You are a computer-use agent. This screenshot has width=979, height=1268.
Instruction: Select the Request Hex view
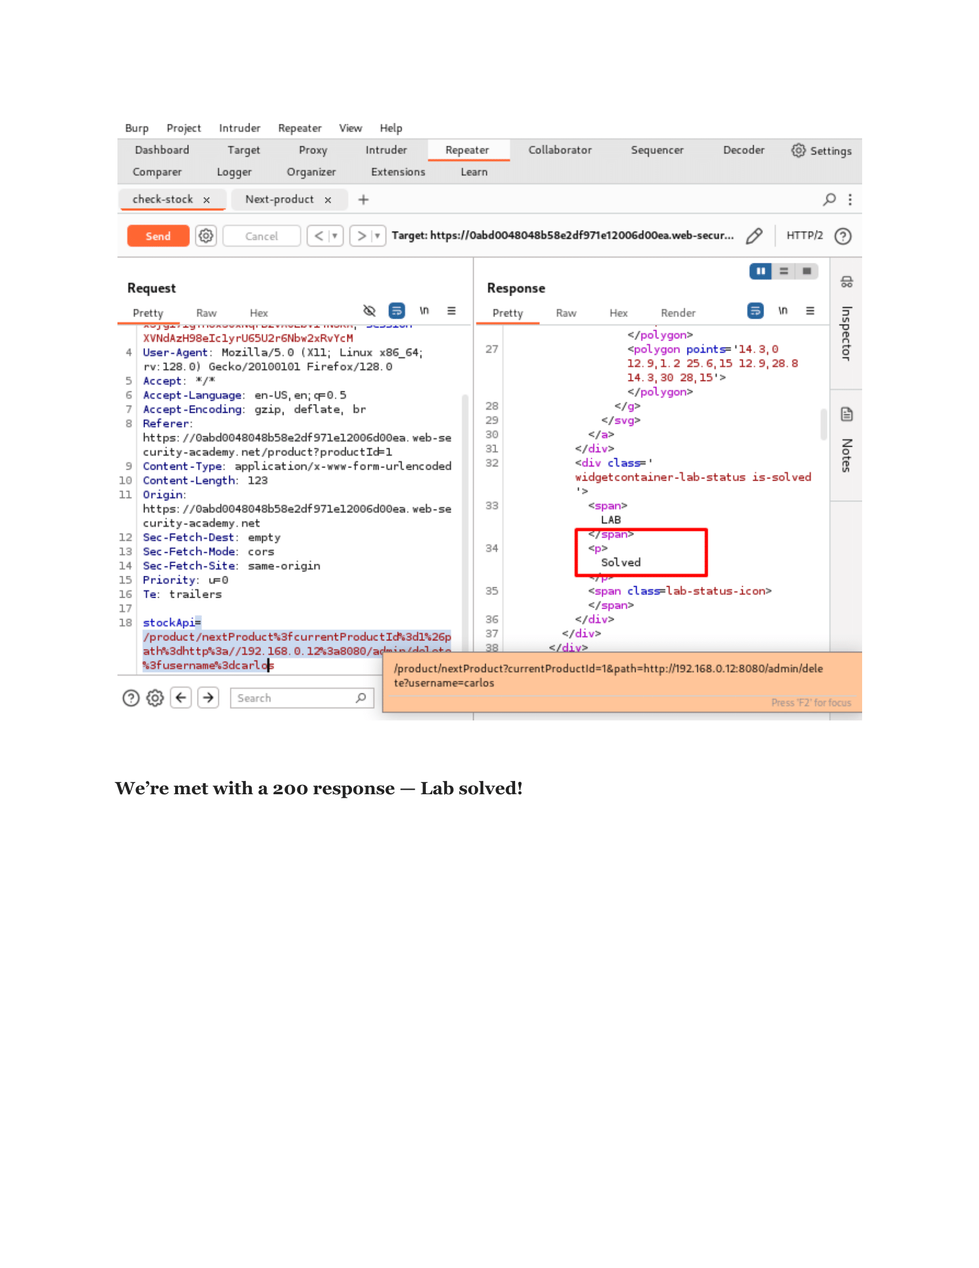tap(258, 313)
